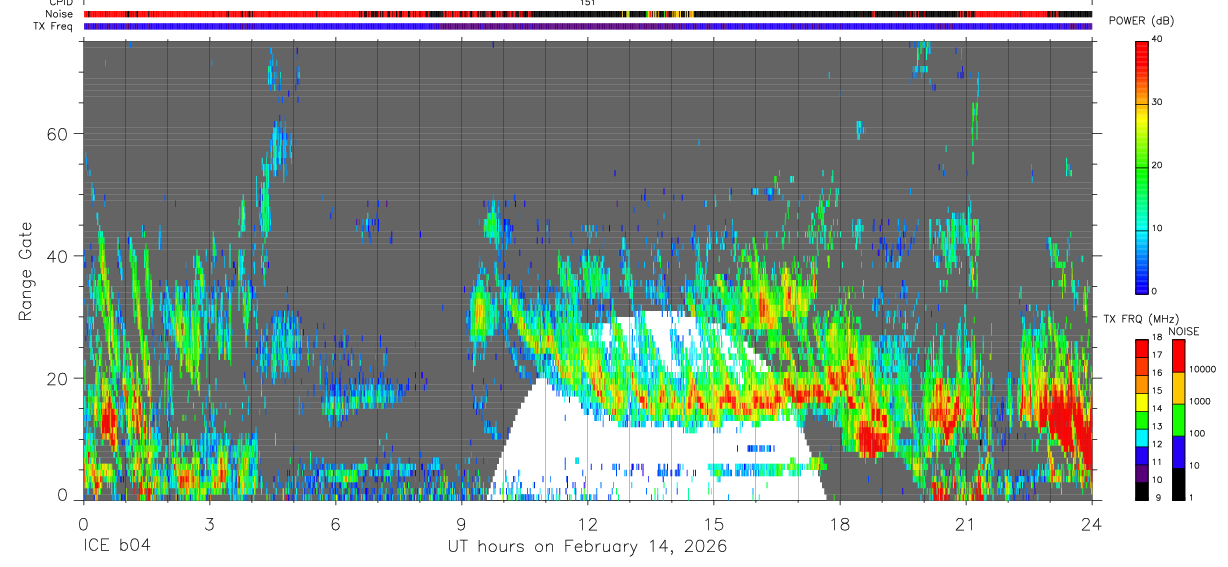Select the 30 tick on POWER colorbar
This screenshot has width=1228, height=567.
pyautogui.click(x=1157, y=102)
